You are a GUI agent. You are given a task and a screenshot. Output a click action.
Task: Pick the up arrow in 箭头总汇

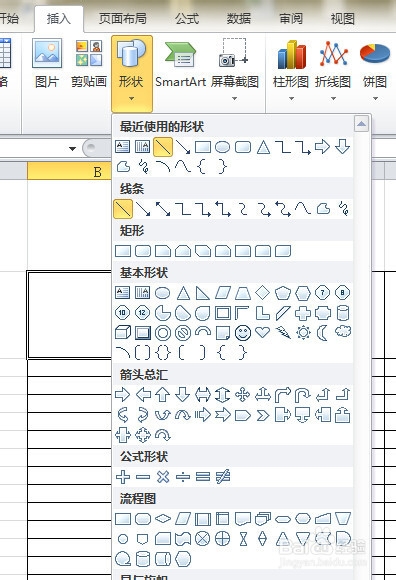(163, 395)
